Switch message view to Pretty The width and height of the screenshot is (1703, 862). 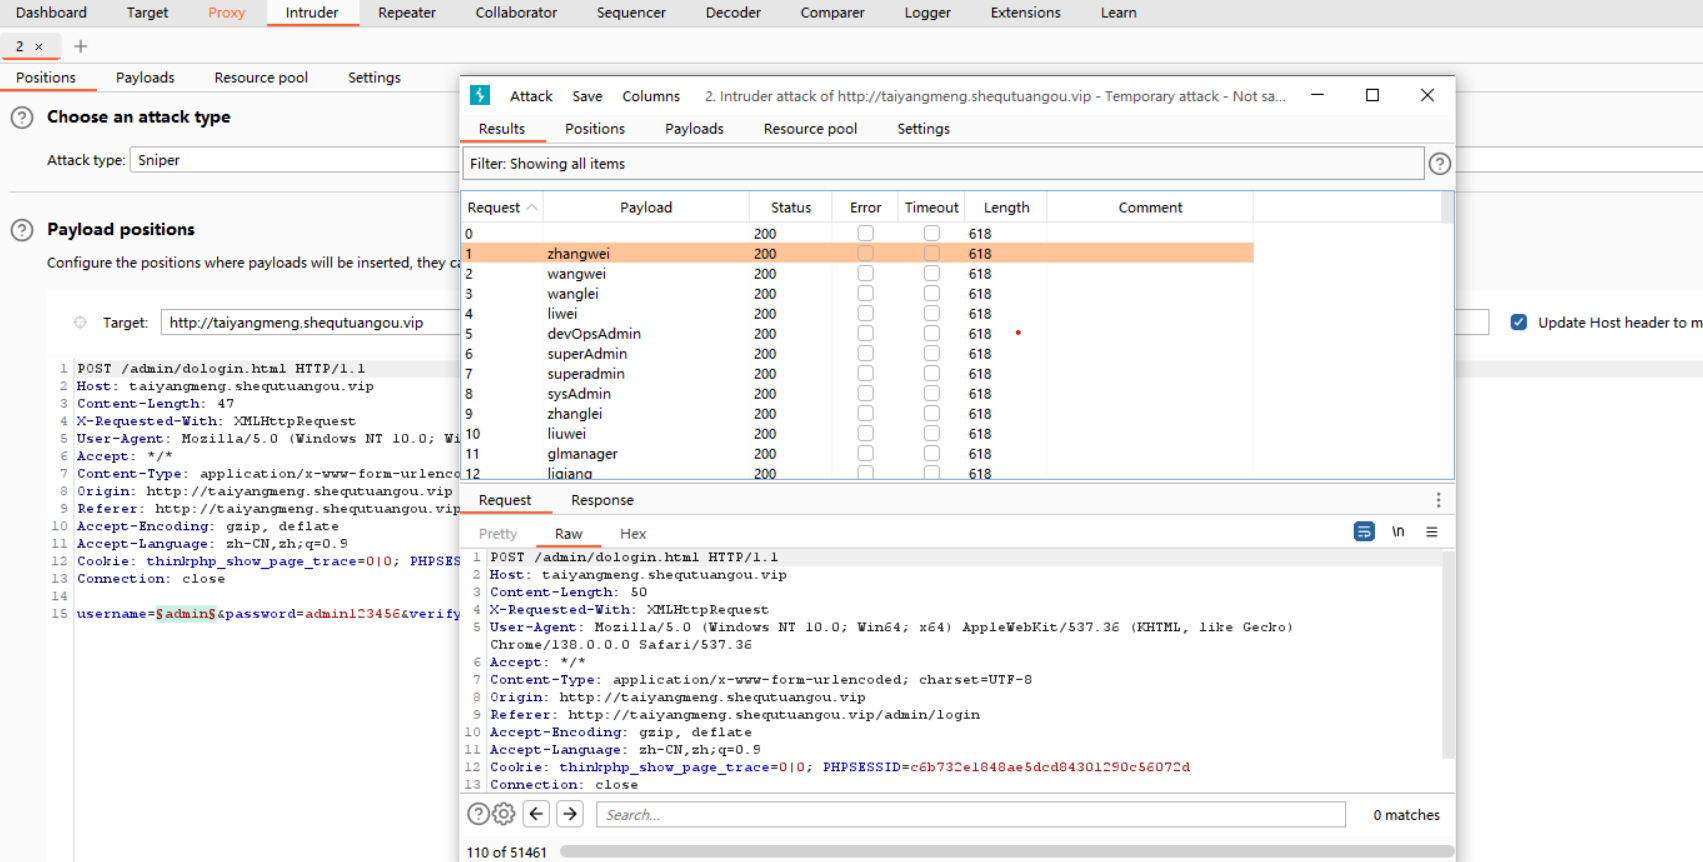point(498,534)
